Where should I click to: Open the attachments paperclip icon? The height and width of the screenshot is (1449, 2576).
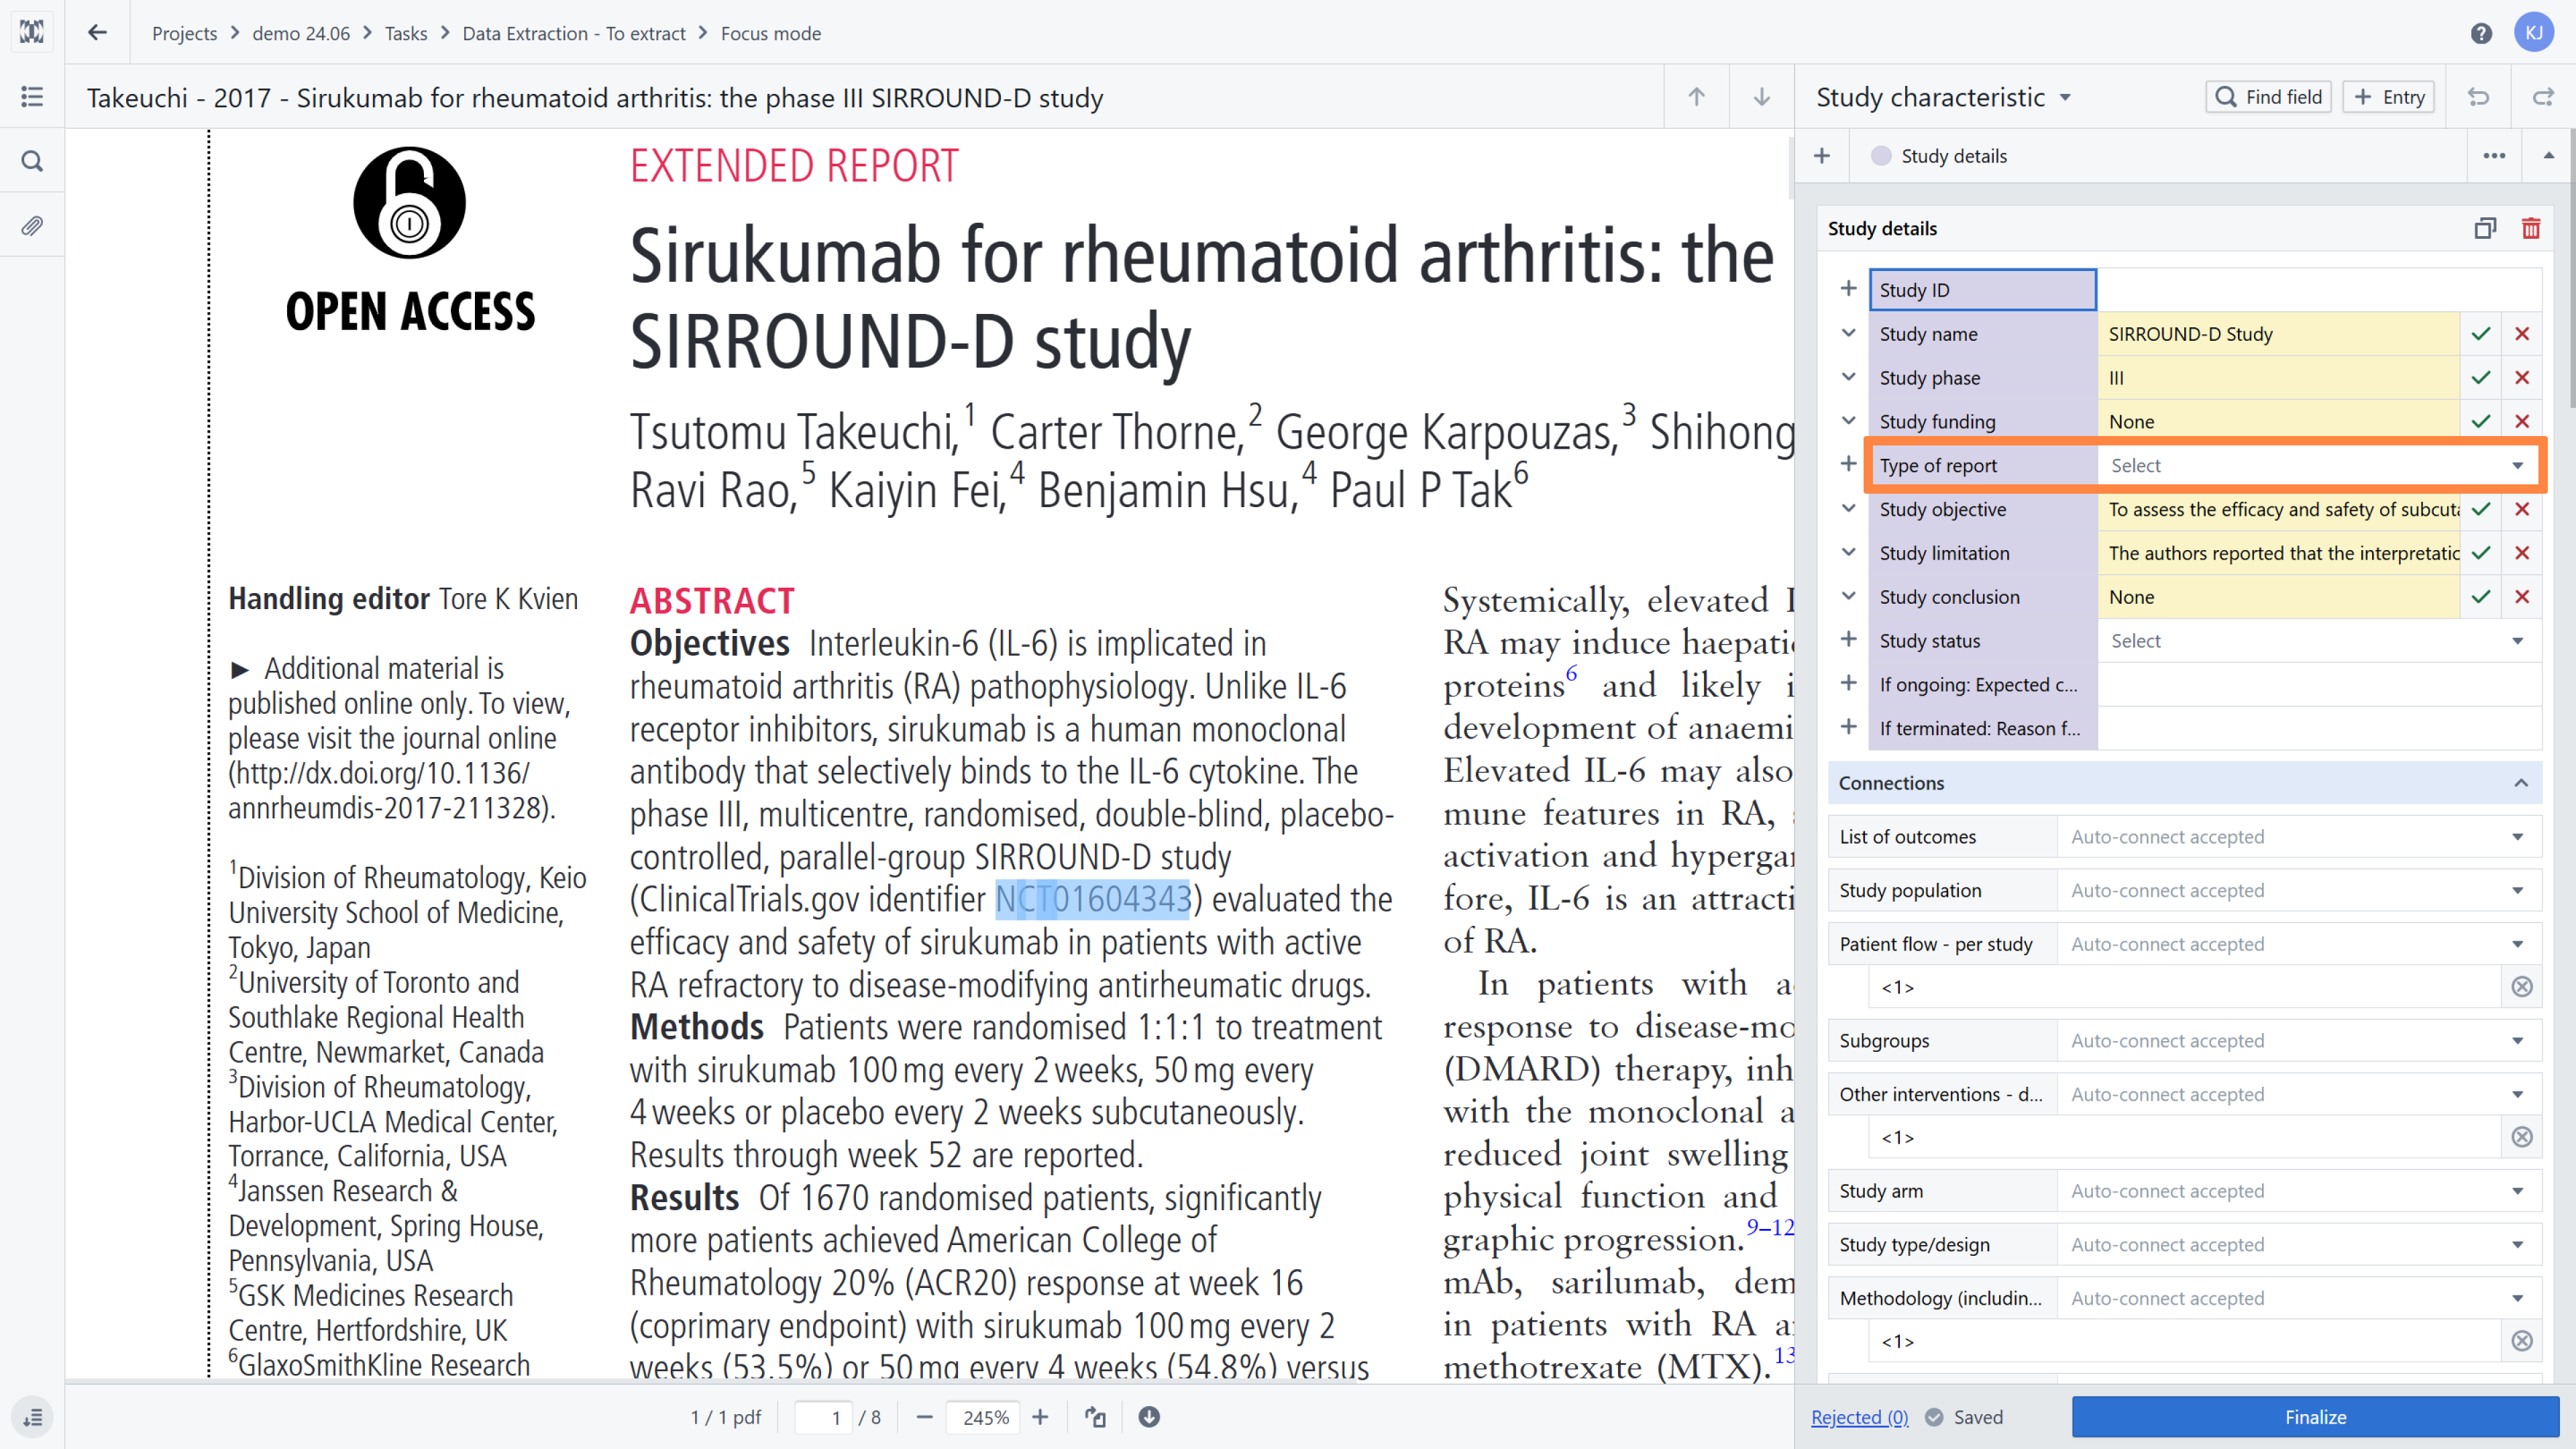click(32, 226)
